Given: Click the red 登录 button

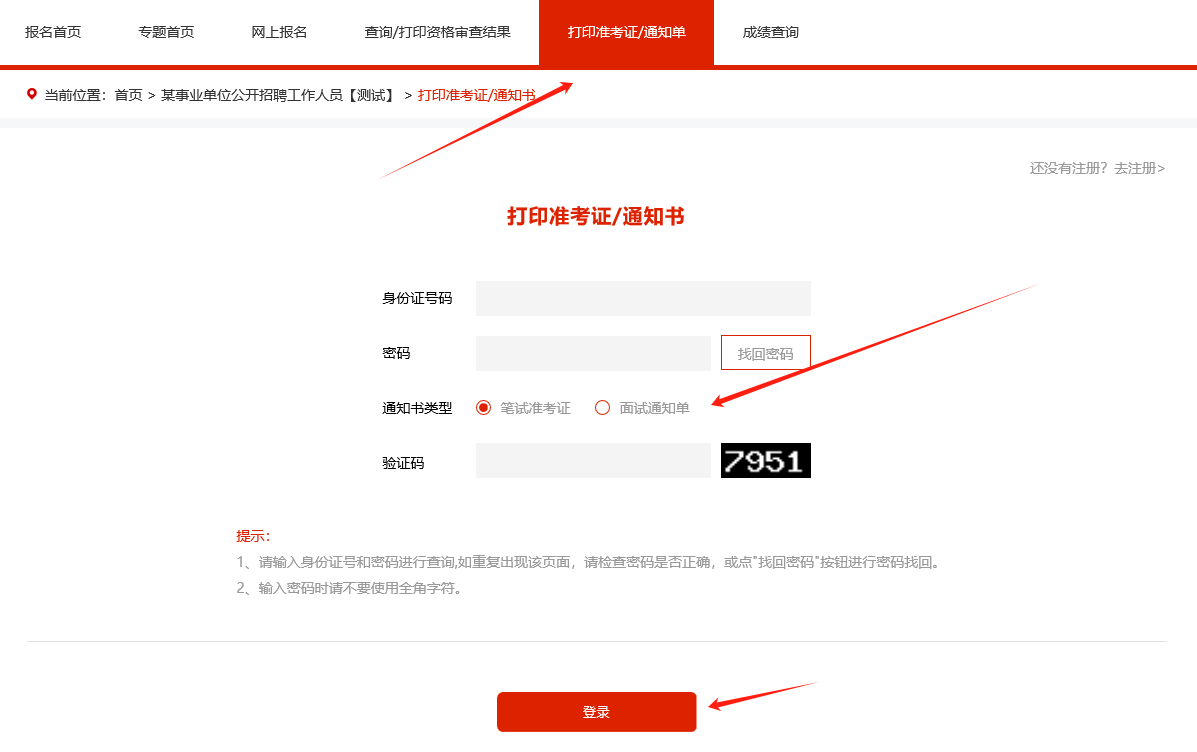Looking at the screenshot, I should [x=596, y=712].
